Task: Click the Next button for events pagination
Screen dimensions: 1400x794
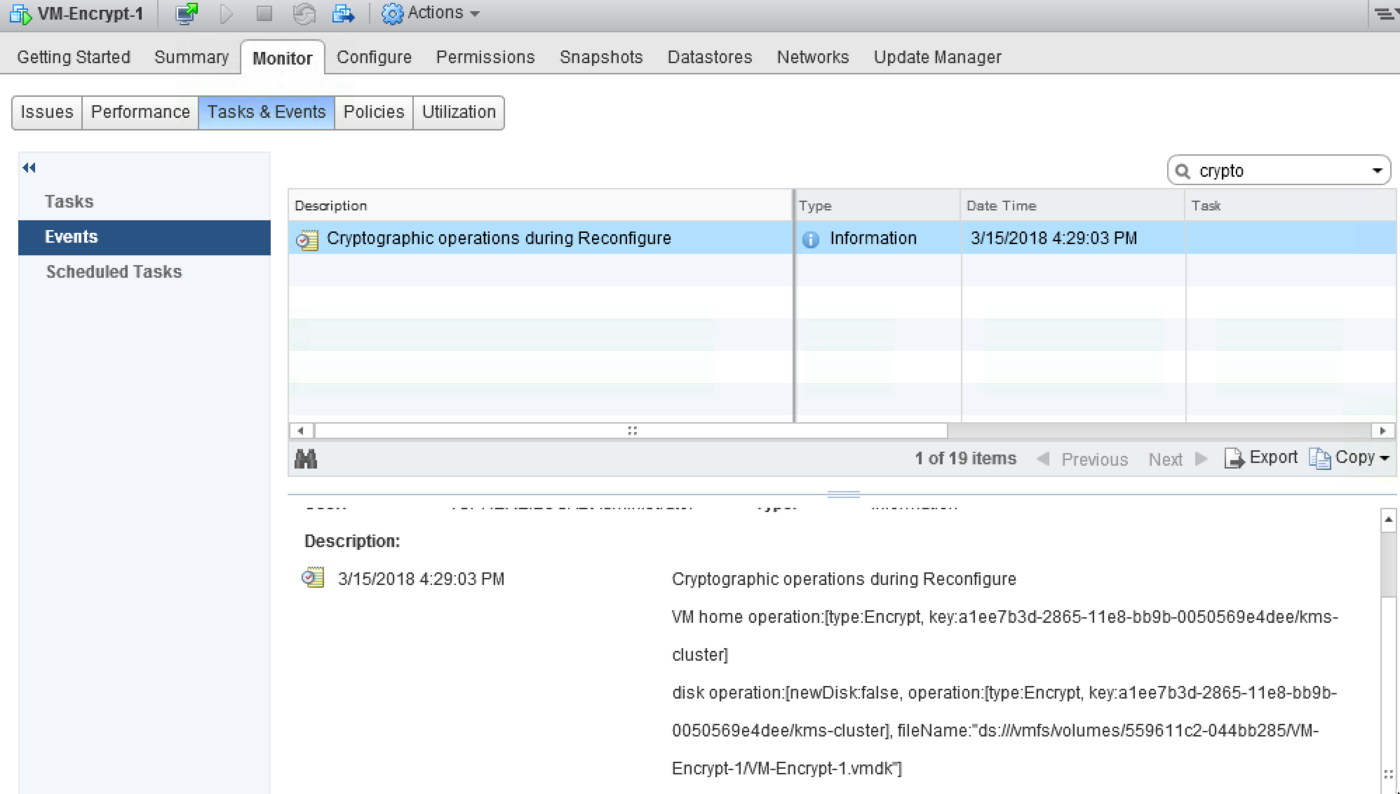Action: (1166, 459)
